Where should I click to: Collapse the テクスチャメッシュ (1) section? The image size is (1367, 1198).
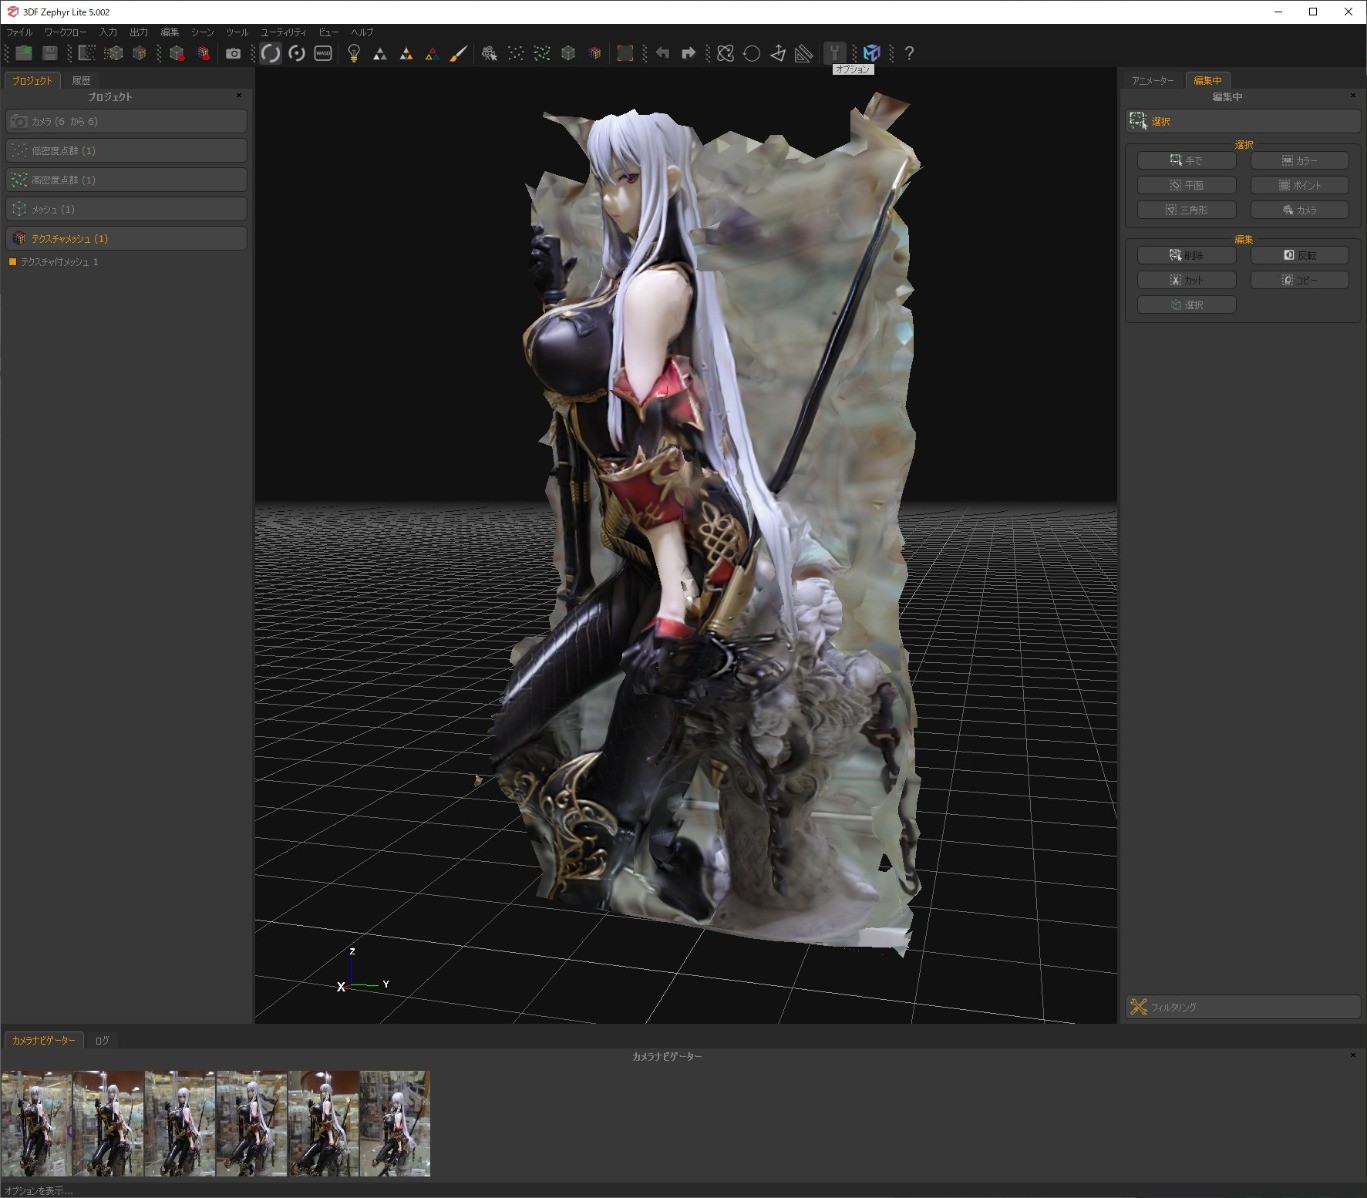point(126,238)
